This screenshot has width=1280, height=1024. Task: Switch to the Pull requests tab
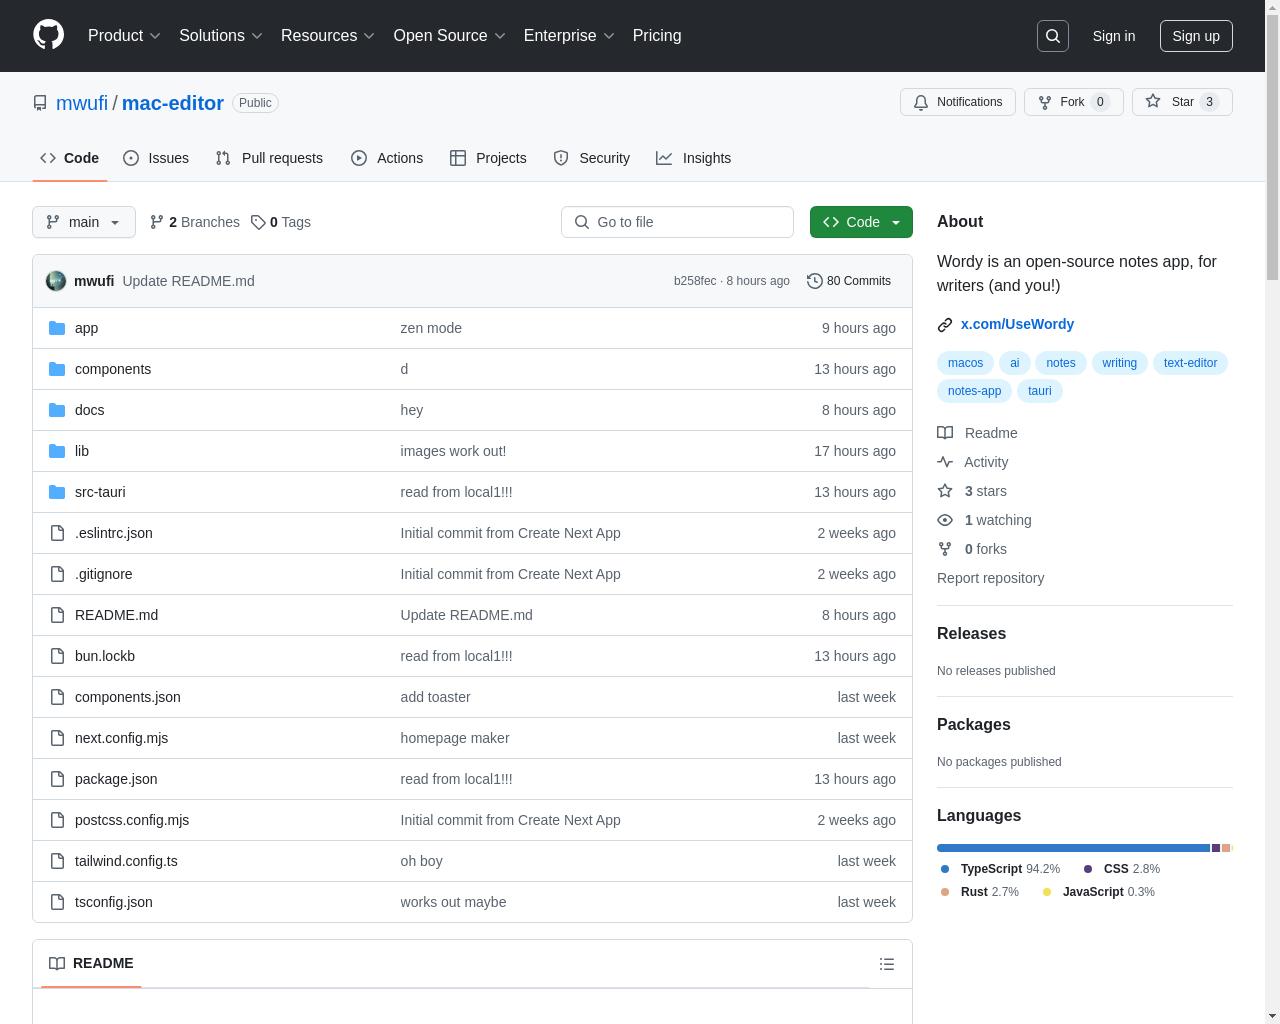(x=269, y=158)
